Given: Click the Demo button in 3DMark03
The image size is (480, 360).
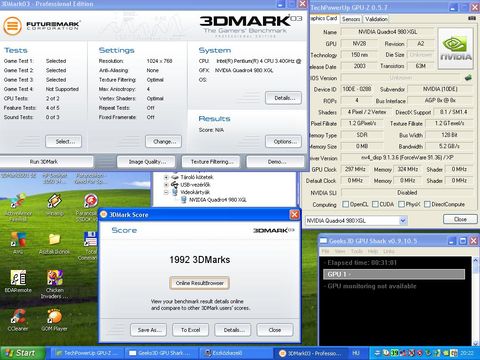Looking at the screenshot, I should click(276, 162).
